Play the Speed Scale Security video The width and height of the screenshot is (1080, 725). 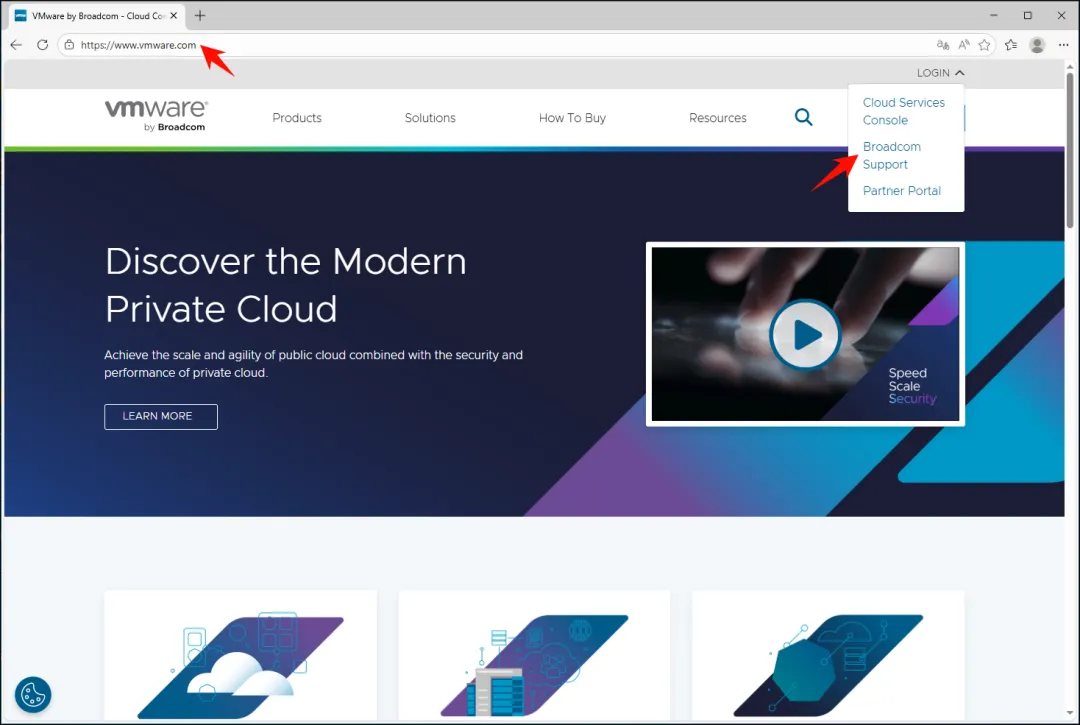(805, 335)
